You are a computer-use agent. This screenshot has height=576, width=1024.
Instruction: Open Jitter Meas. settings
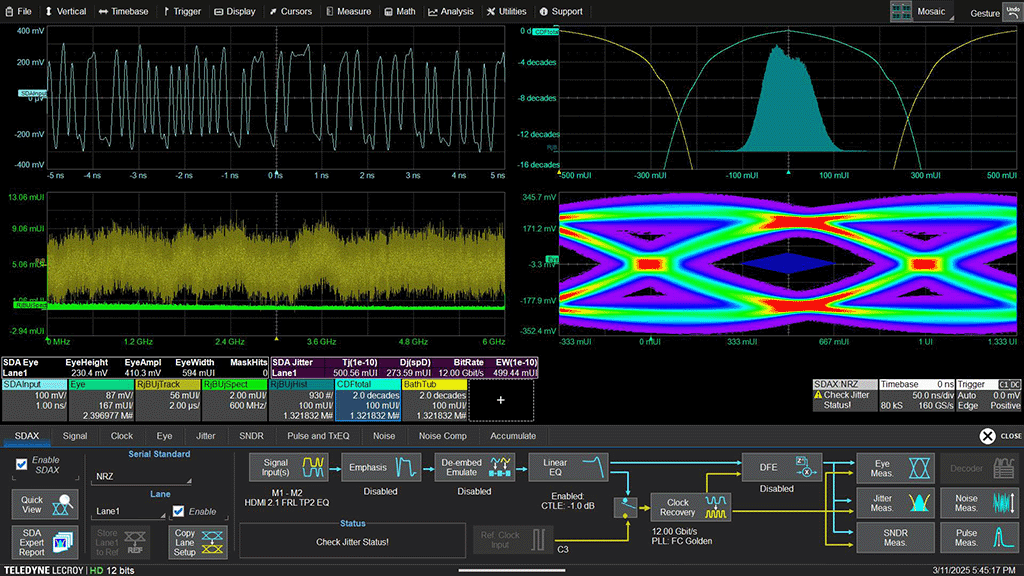coord(893,504)
